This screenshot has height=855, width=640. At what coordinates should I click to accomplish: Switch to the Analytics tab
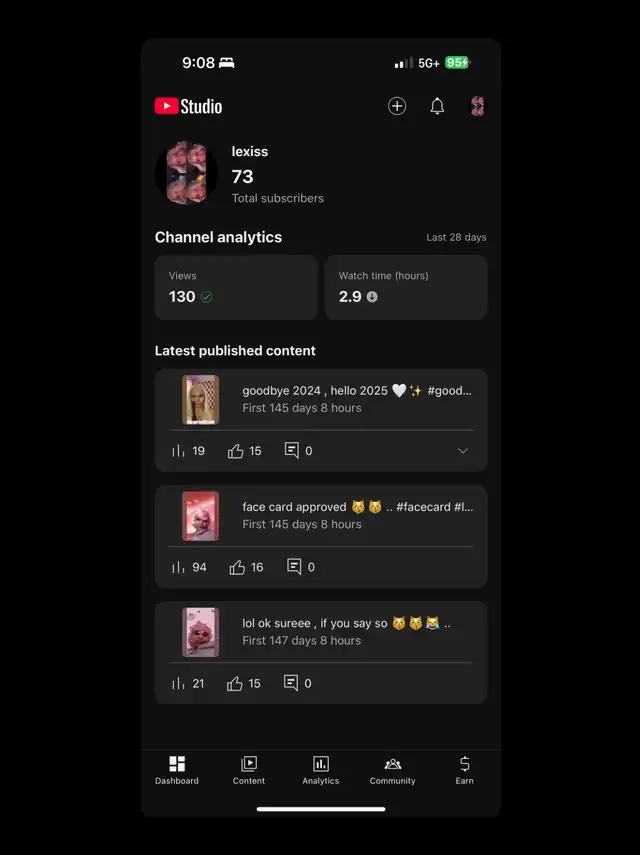click(321, 770)
